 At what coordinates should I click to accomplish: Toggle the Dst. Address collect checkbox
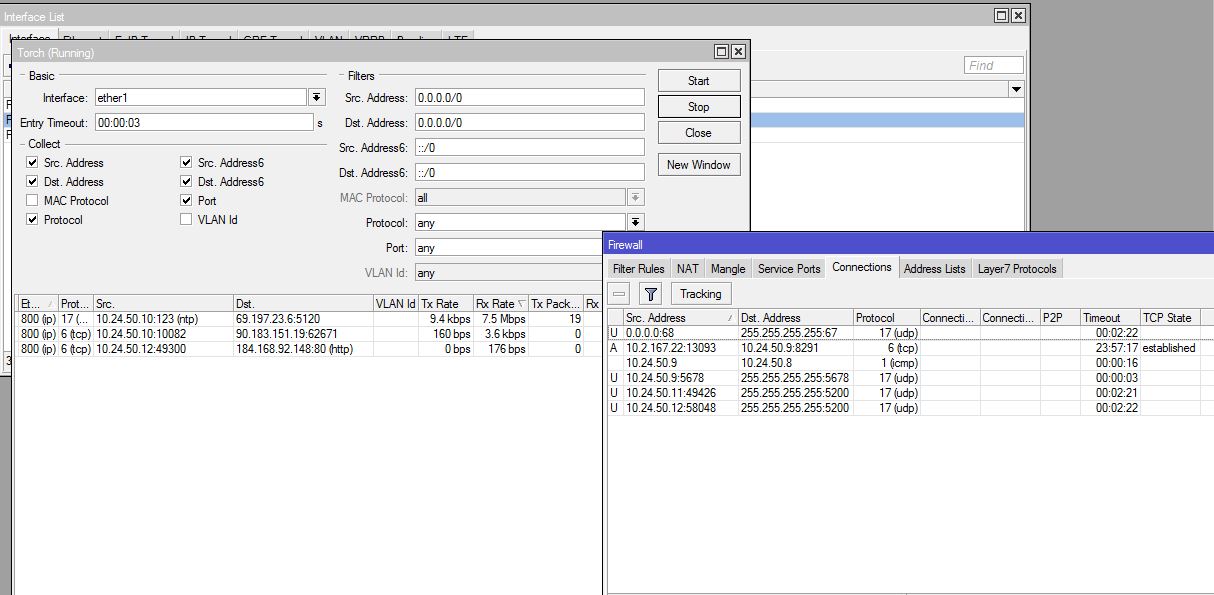(x=33, y=182)
